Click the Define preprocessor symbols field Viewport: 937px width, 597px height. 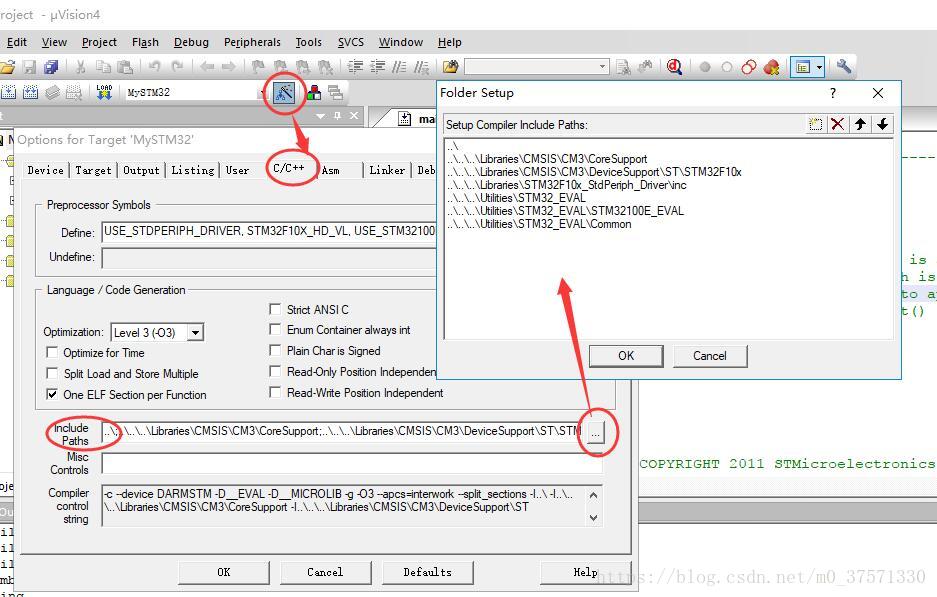pyautogui.click(x=269, y=231)
